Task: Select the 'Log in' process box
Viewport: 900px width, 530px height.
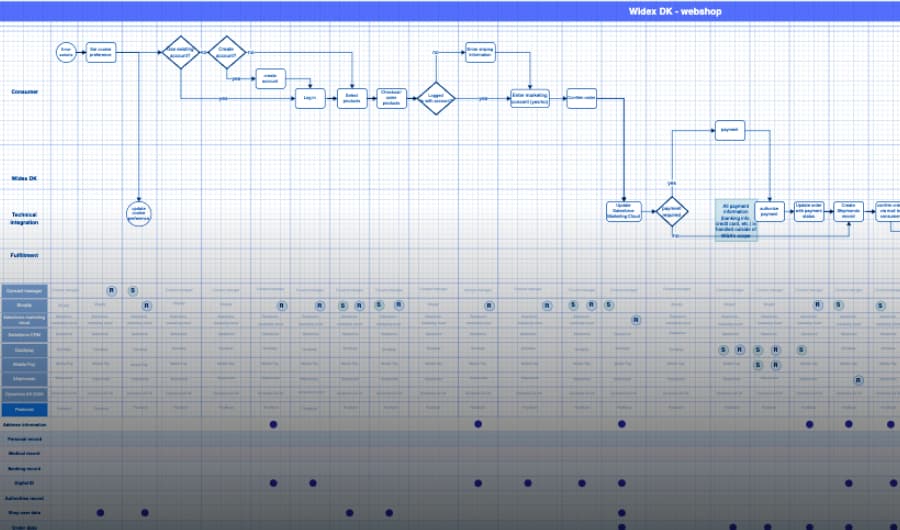Action: coord(310,98)
